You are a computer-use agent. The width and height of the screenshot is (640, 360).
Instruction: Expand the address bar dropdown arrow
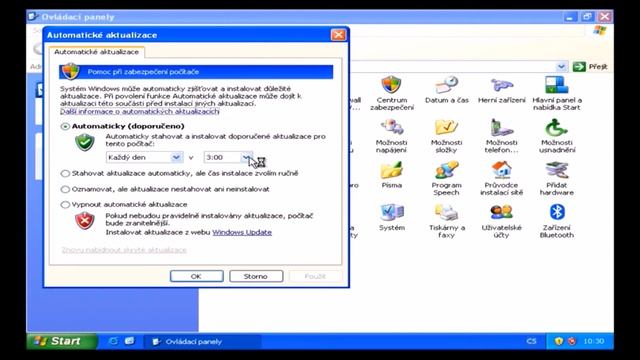[562, 67]
